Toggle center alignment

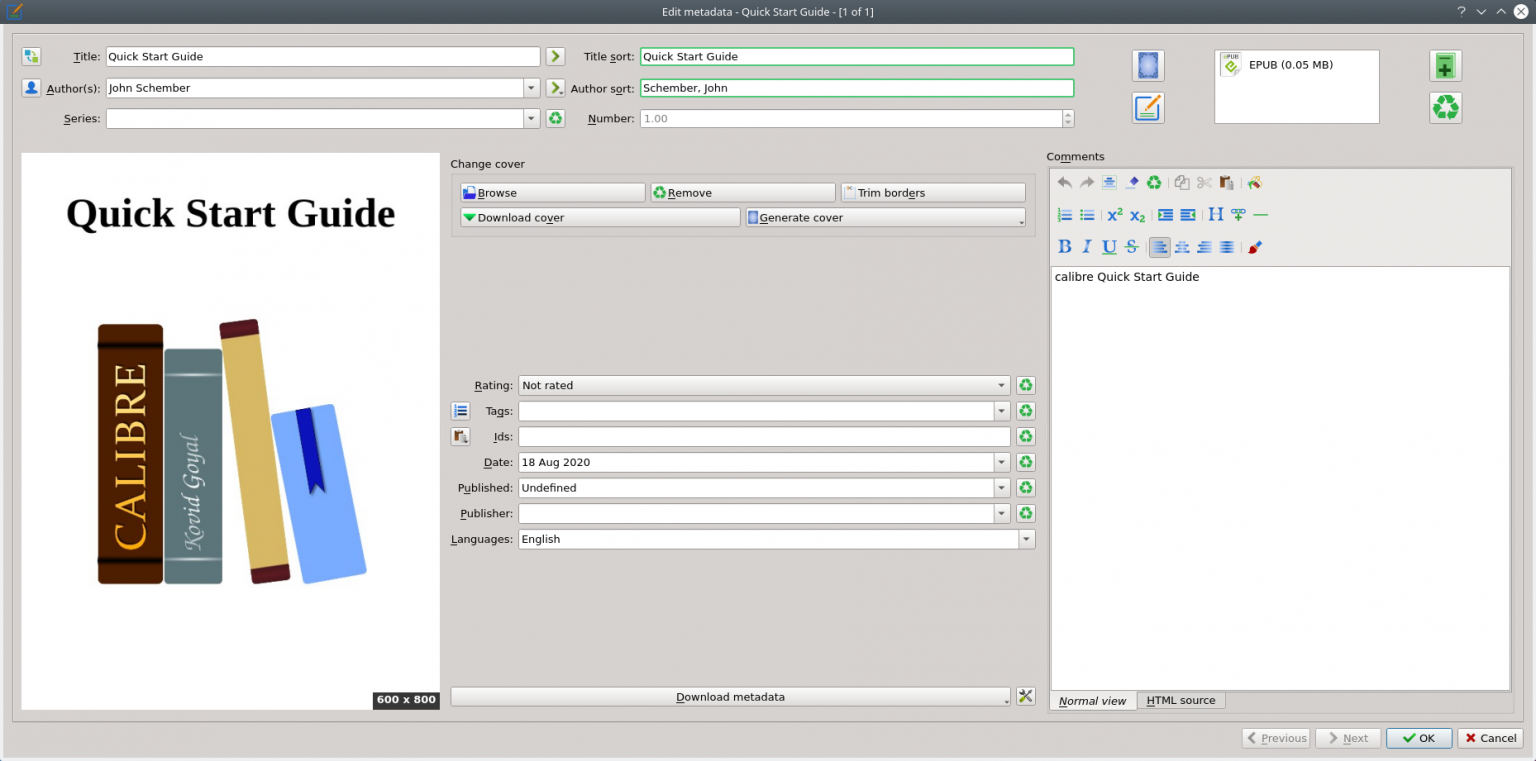click(x=1182, y=247)
